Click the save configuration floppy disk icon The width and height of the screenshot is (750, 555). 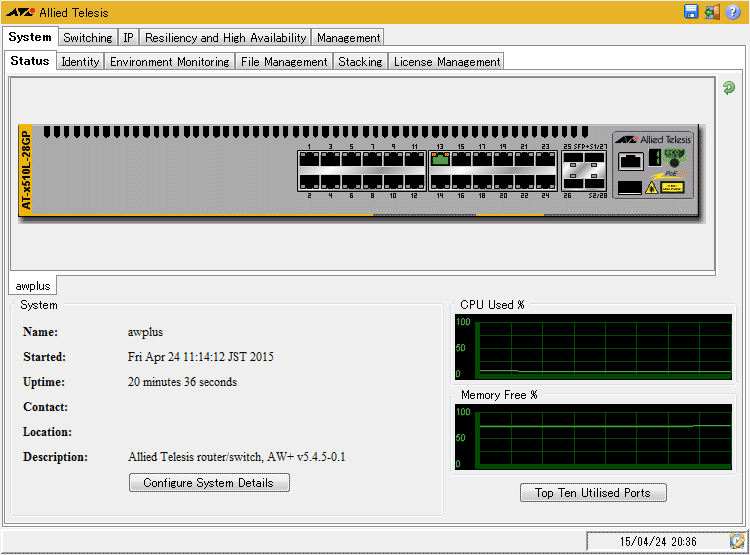(691, 12)
